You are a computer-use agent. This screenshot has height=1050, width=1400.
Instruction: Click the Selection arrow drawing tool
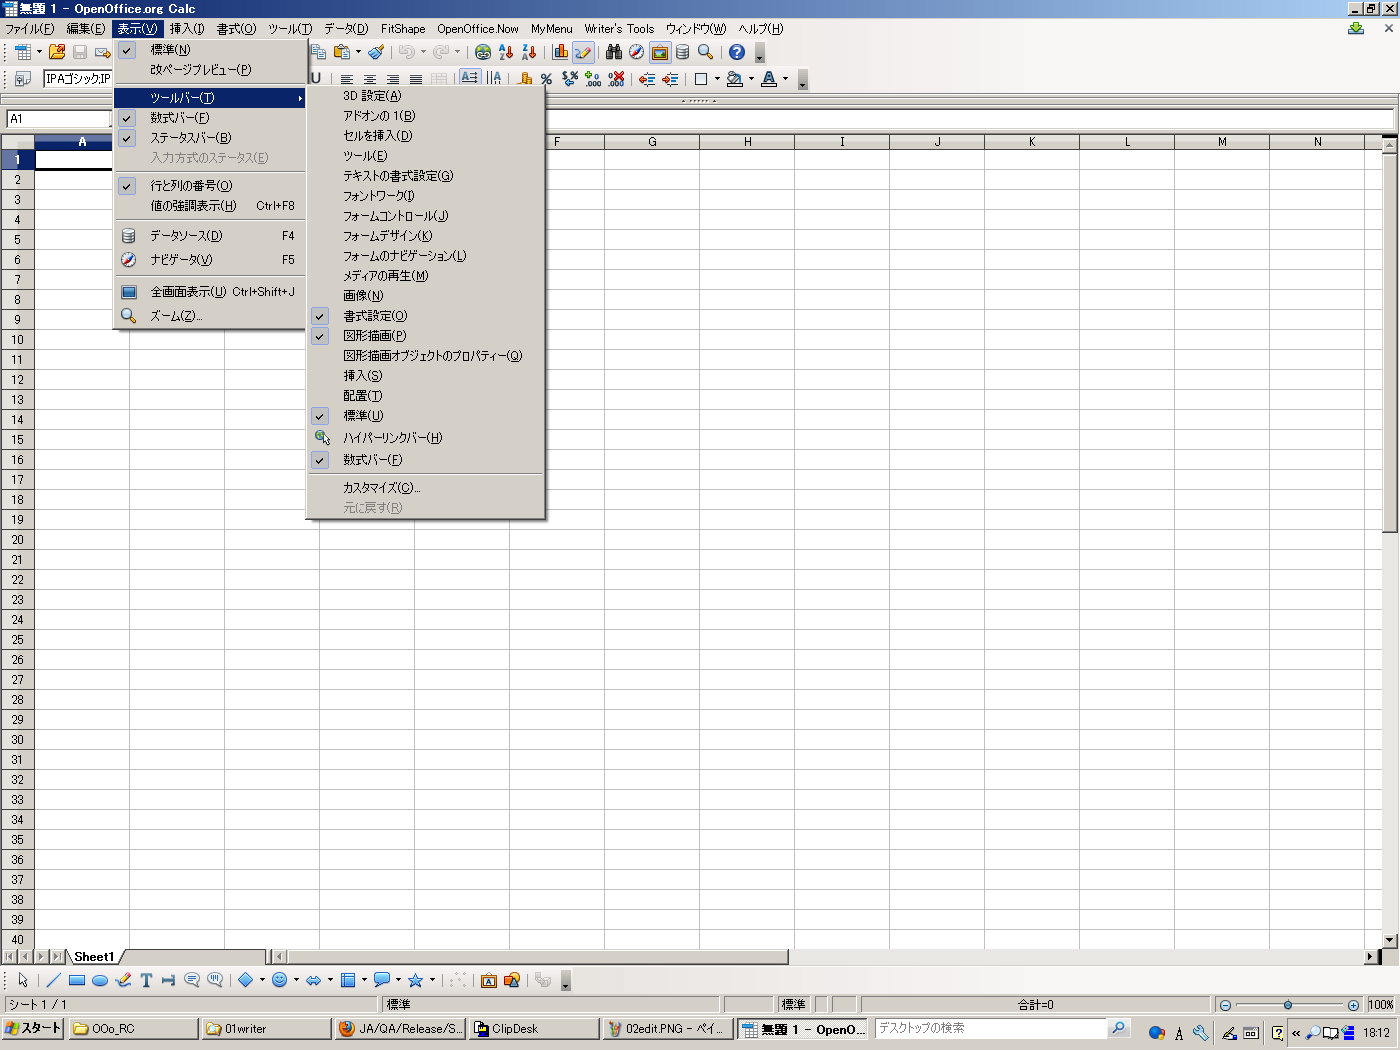click(x=23, y=980)
